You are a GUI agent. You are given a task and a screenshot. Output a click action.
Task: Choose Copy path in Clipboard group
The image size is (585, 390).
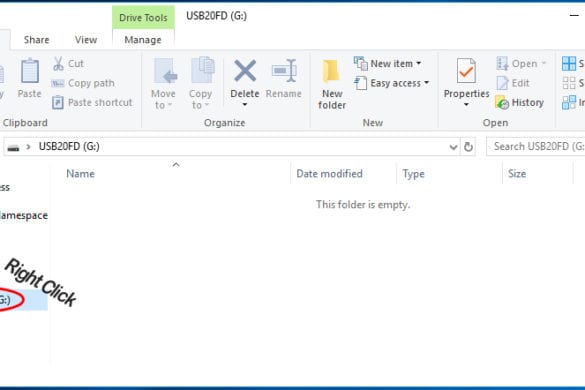83,83
